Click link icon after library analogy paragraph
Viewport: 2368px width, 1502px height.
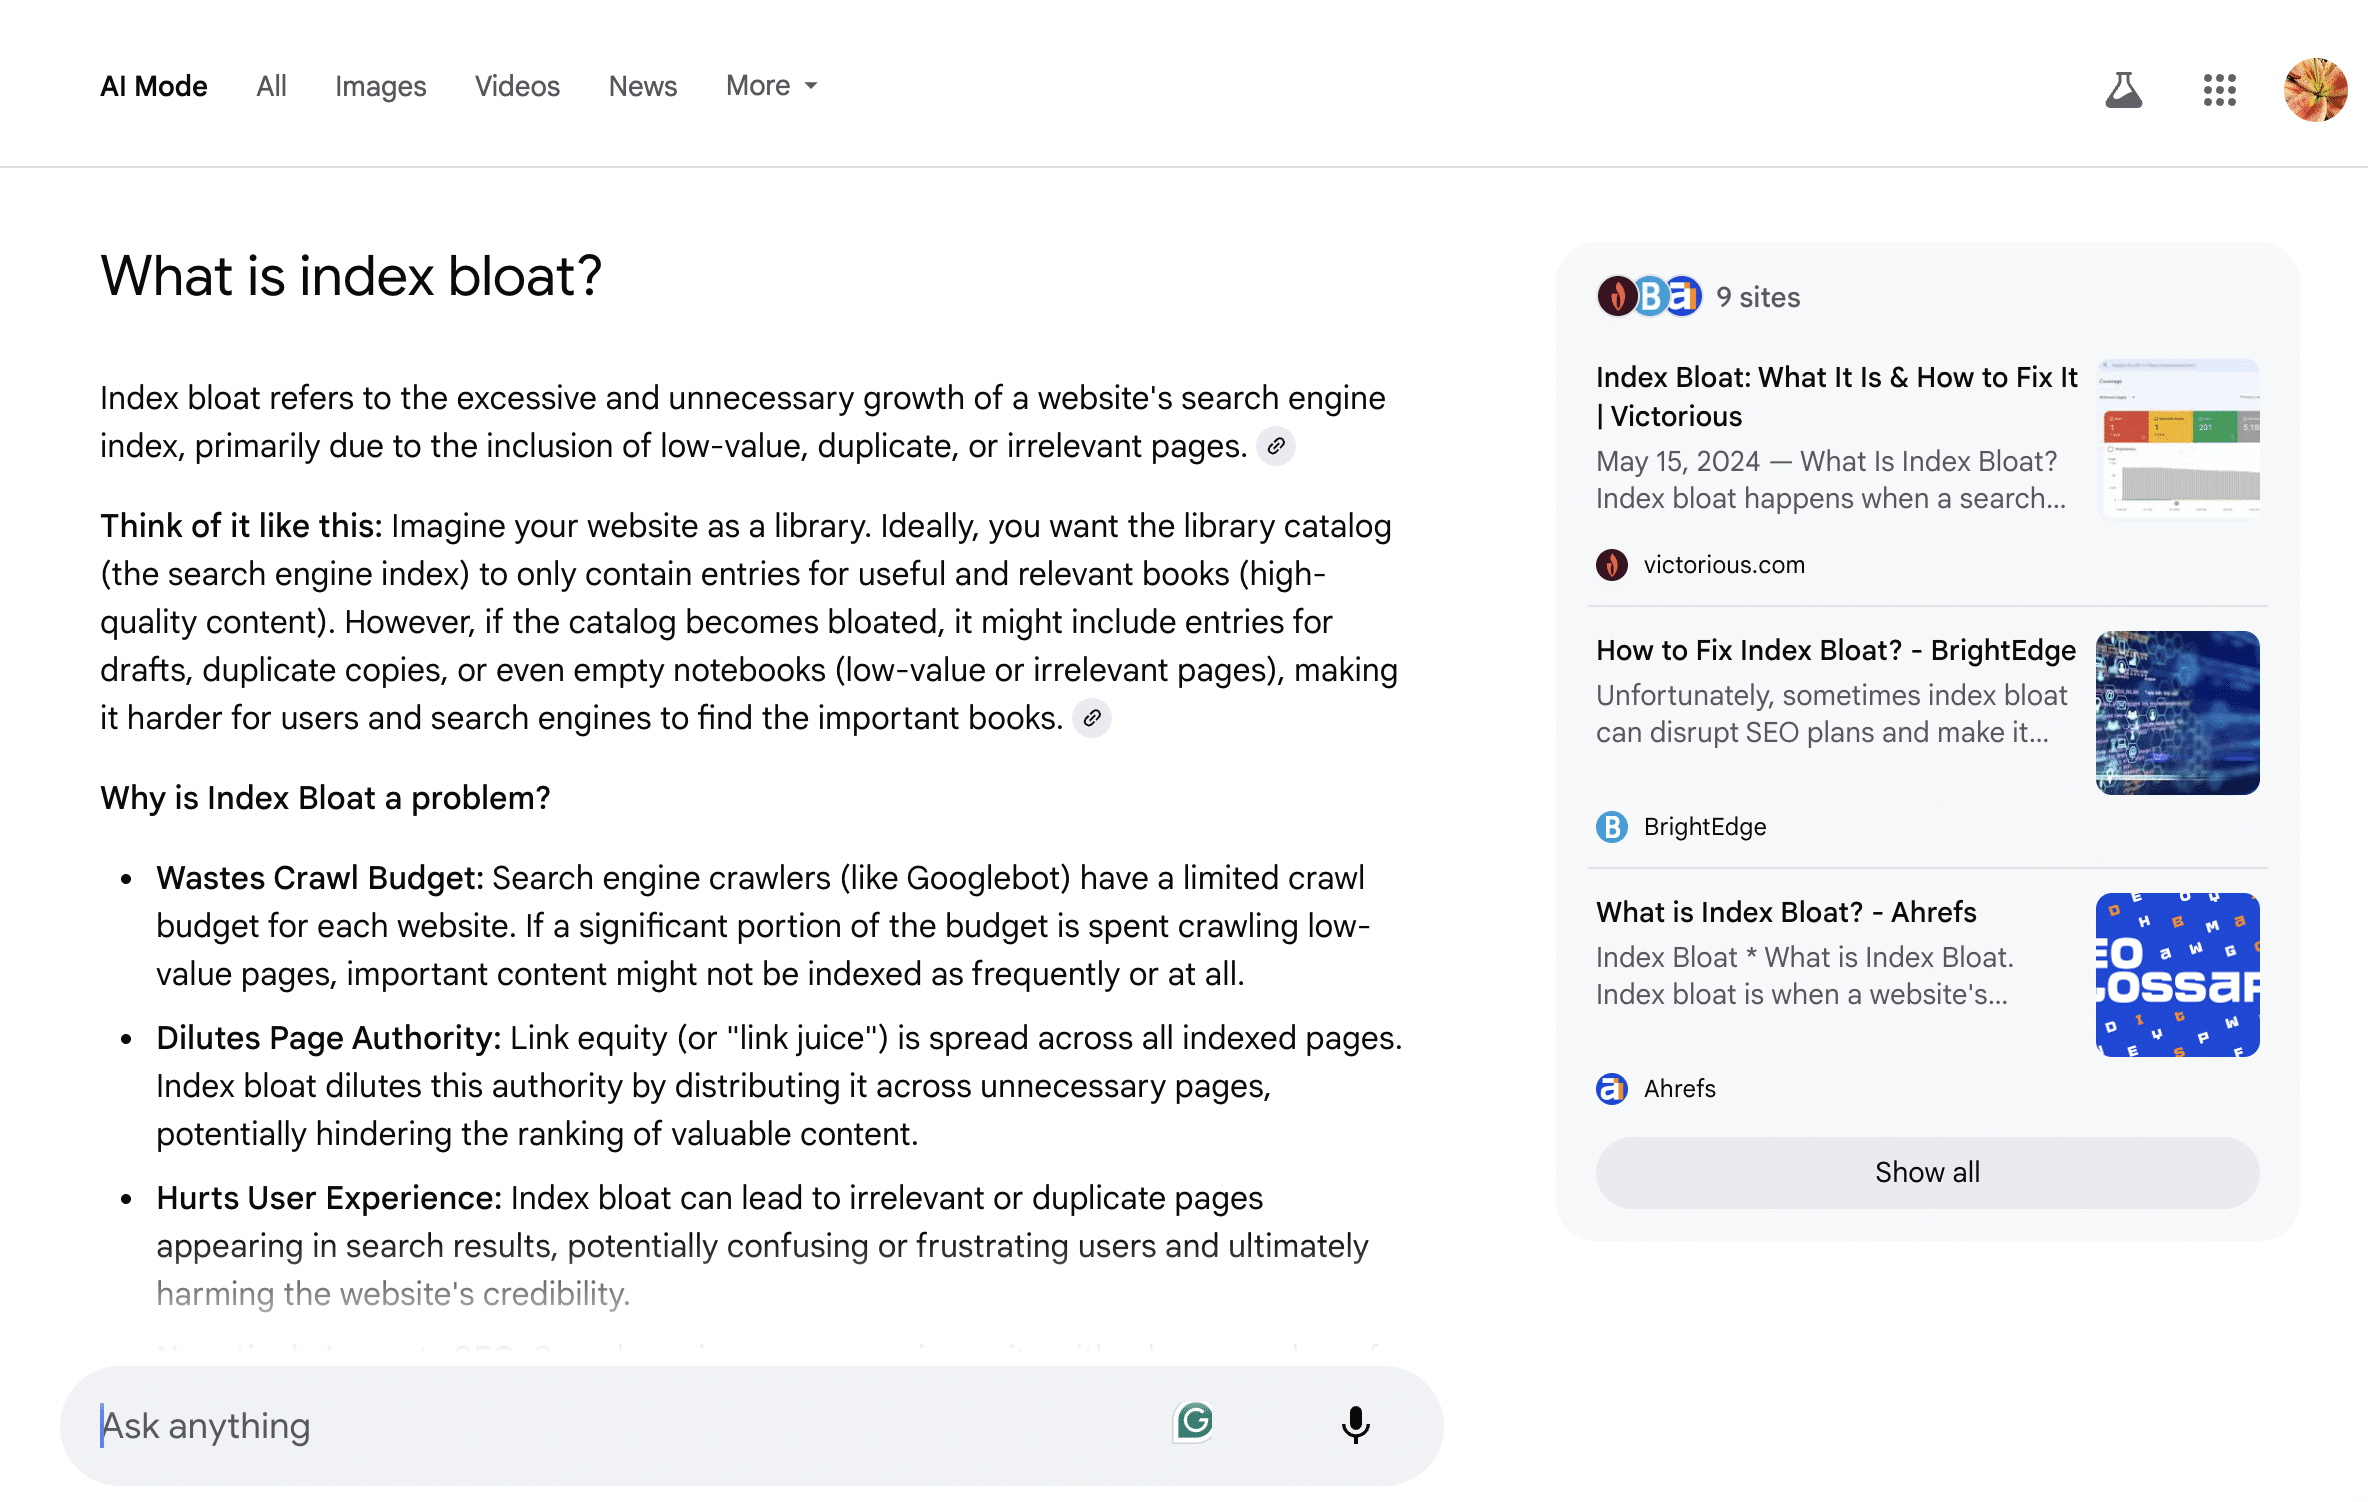[1092, 718]
